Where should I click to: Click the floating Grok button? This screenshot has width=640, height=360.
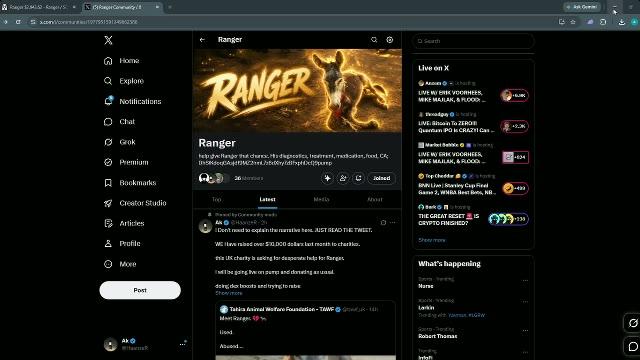[x=633, y=323]
